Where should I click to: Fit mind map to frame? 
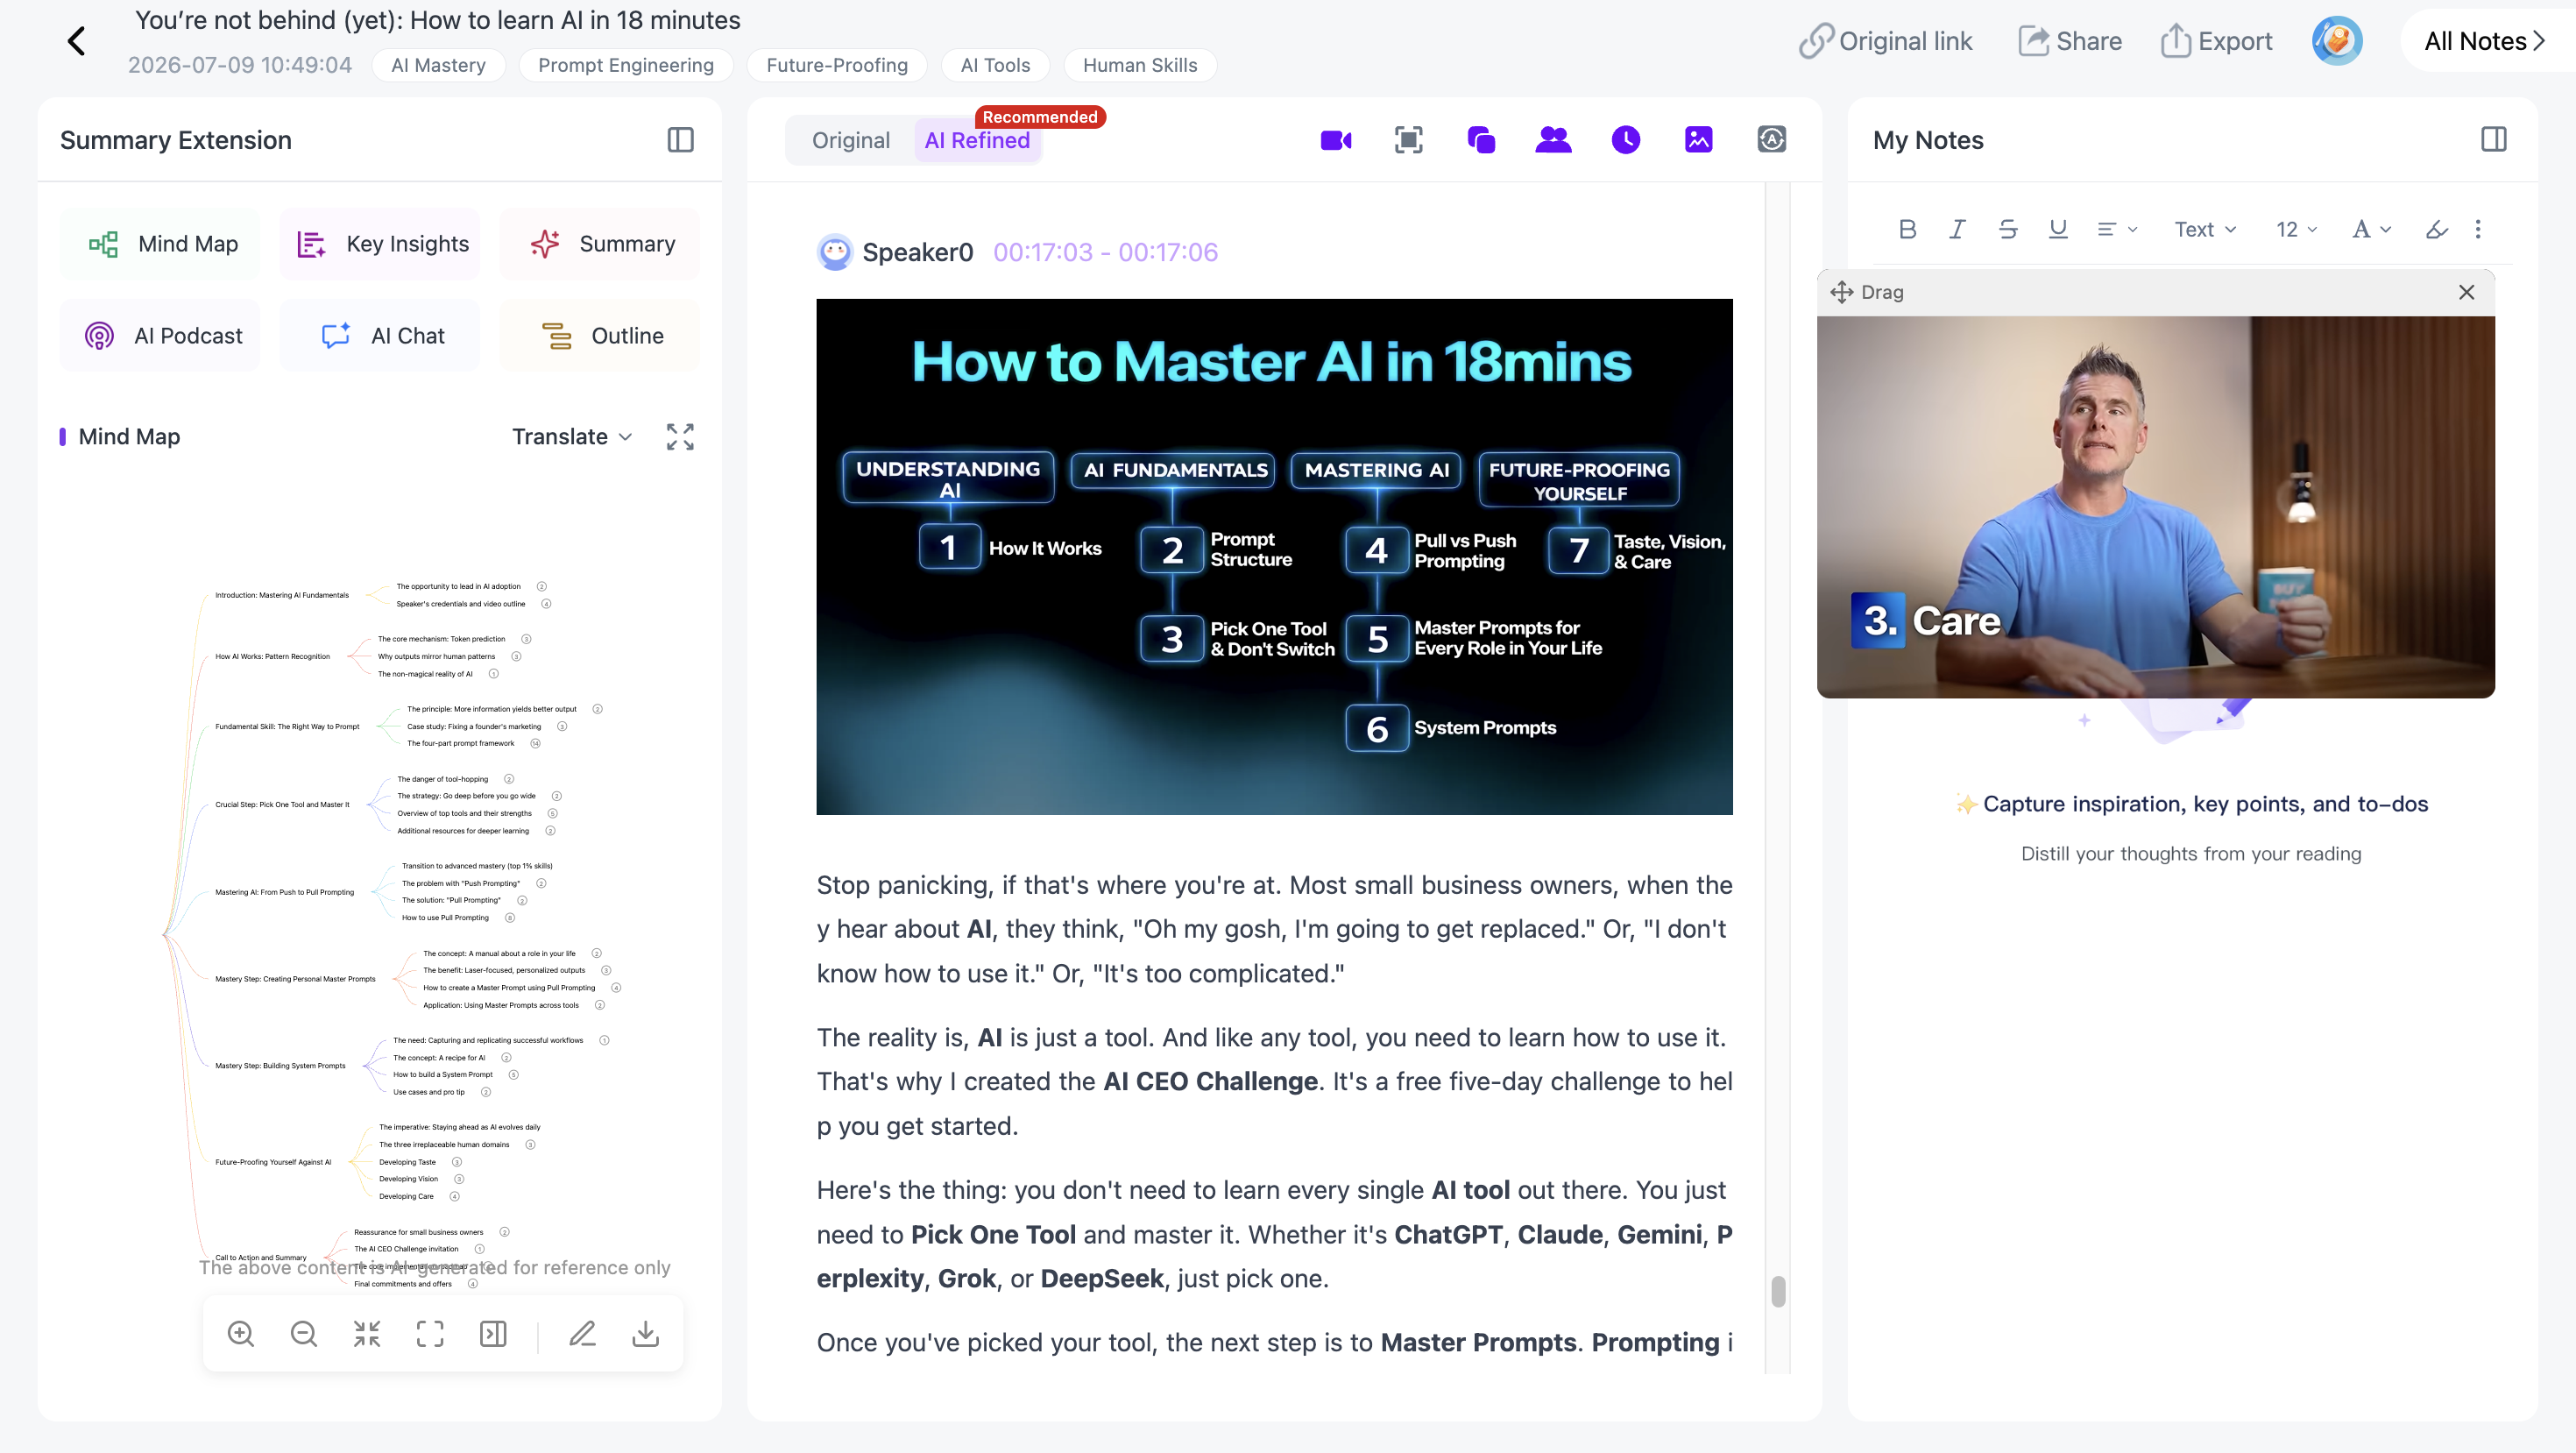430,1333
